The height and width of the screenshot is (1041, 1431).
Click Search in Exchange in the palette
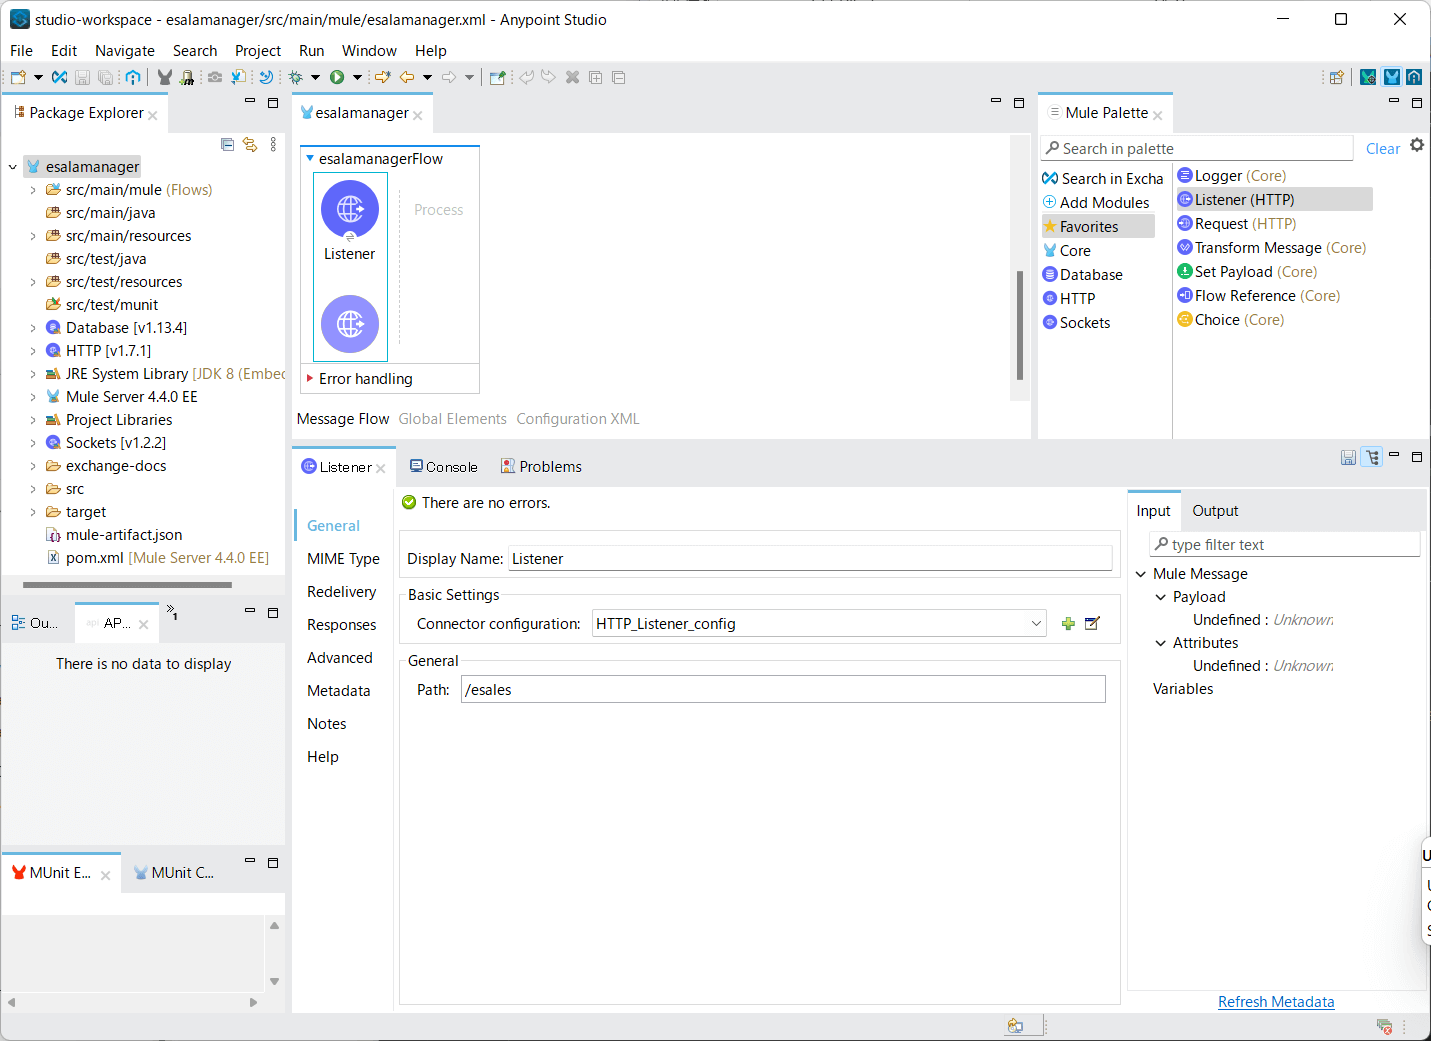point(1103,179)
